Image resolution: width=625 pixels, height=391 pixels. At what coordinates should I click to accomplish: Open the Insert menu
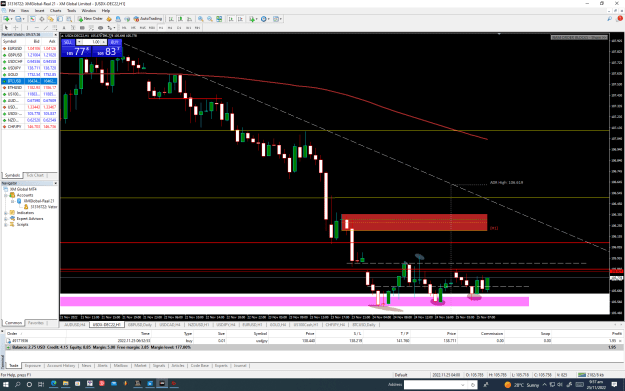pos(39,10)
